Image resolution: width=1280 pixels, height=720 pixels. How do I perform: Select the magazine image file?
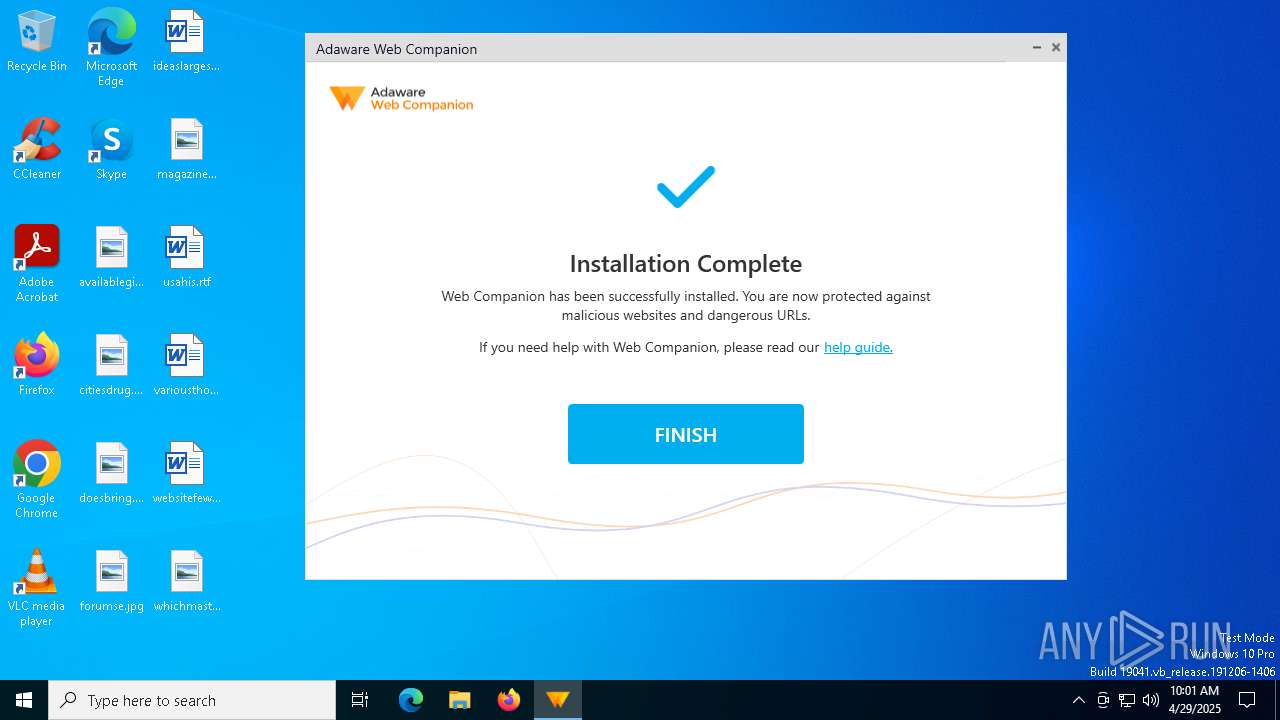coord(186,150)
